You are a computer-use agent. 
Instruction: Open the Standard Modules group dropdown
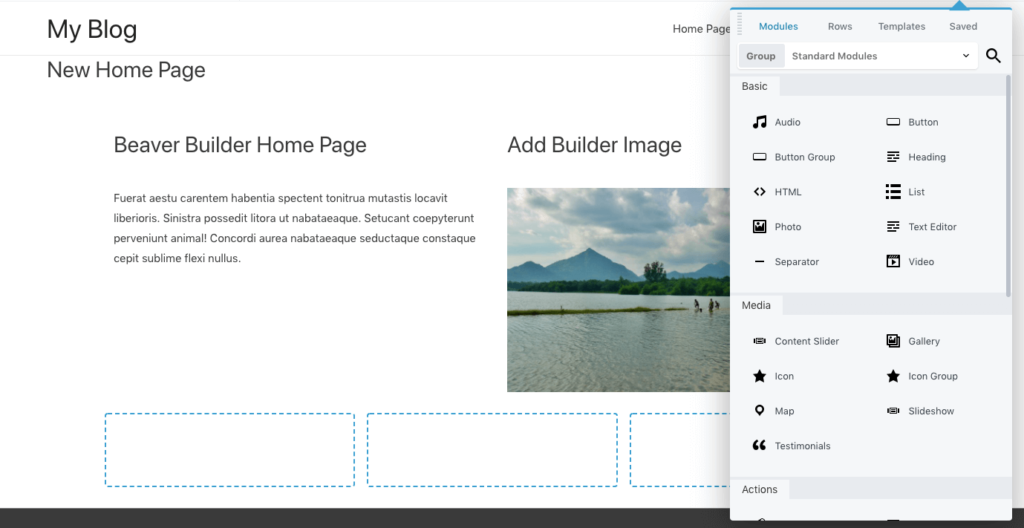pos(881,56)
